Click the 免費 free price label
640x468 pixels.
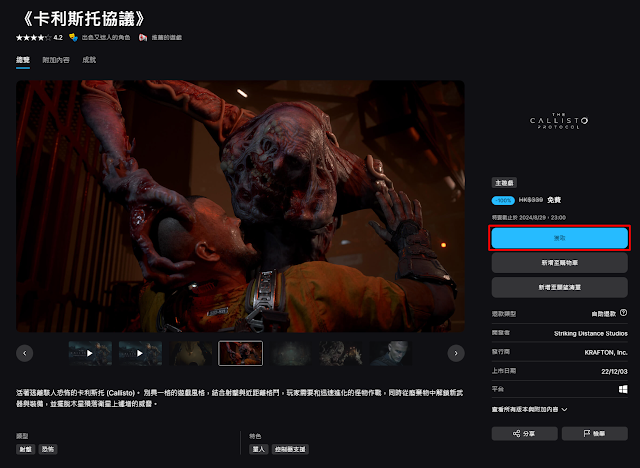(x=554, y=200)
